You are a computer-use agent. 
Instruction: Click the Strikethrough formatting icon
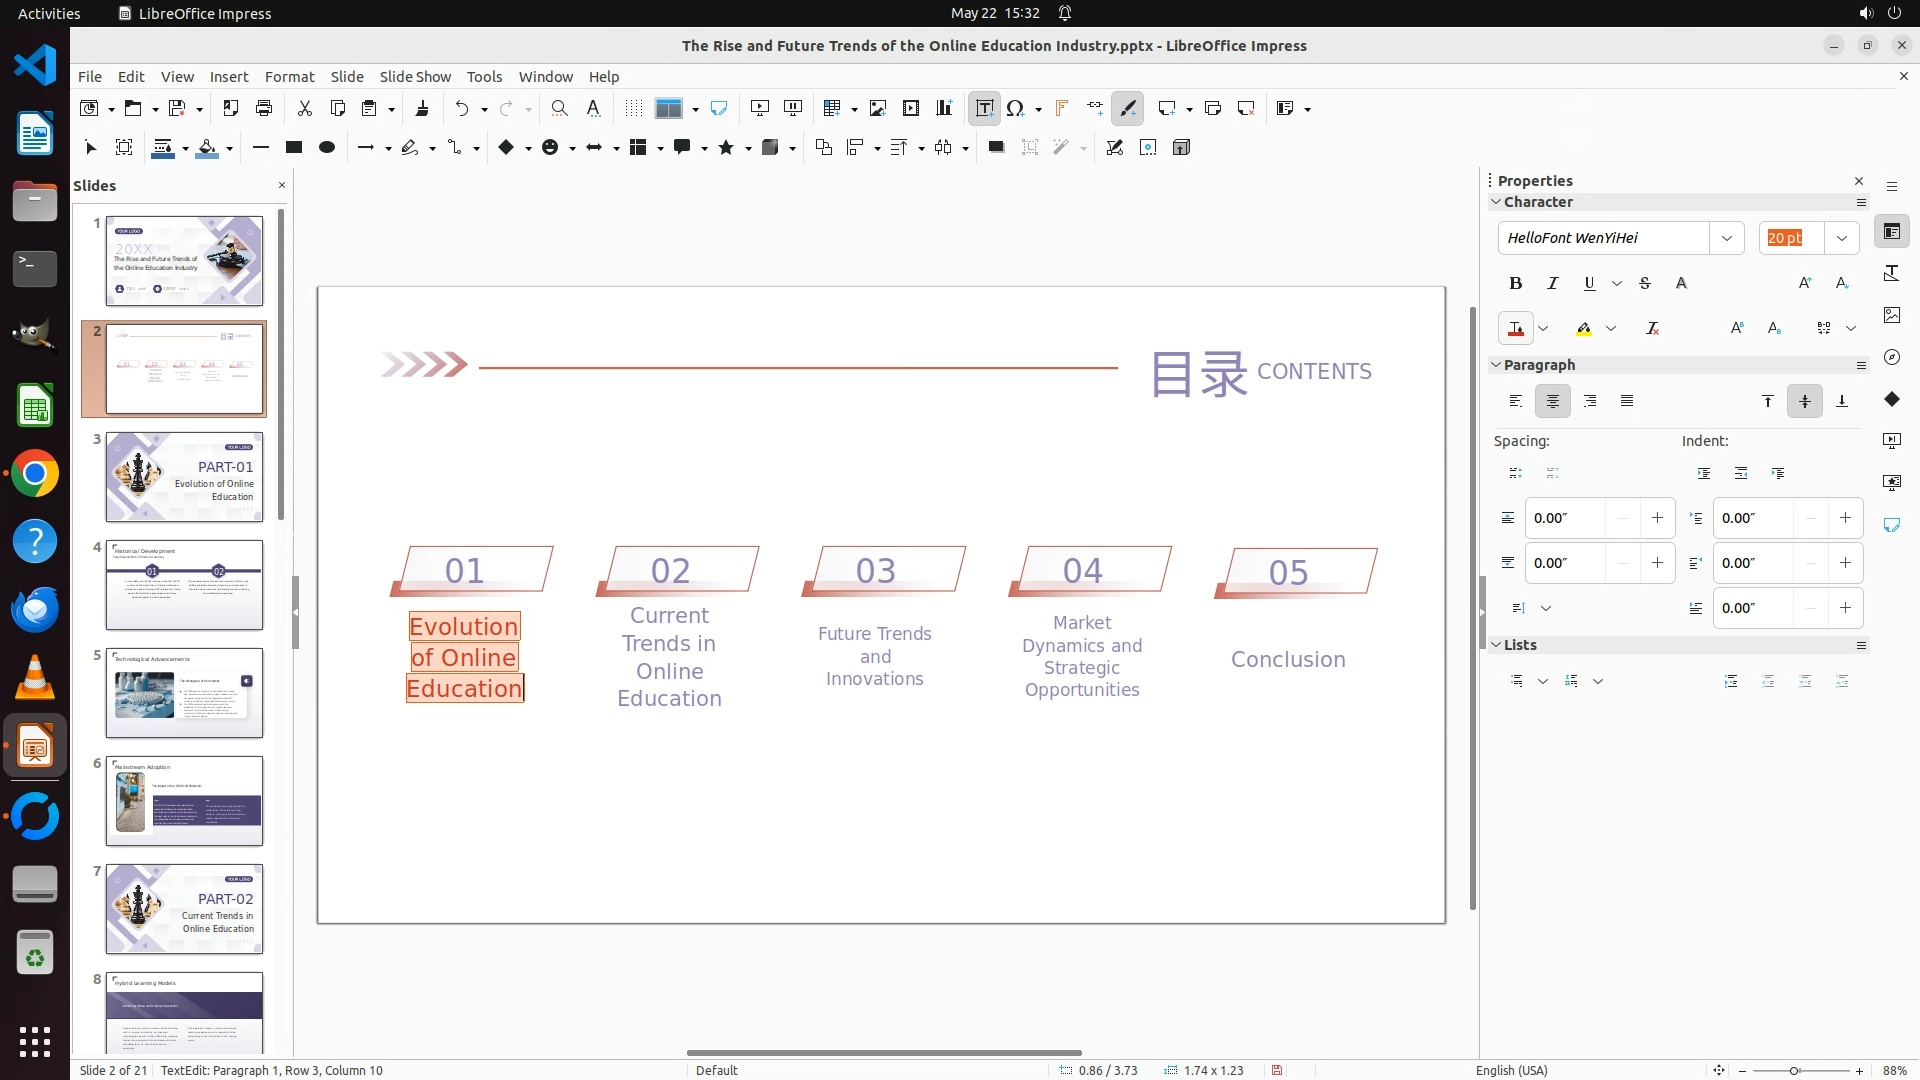[1645, 283]
